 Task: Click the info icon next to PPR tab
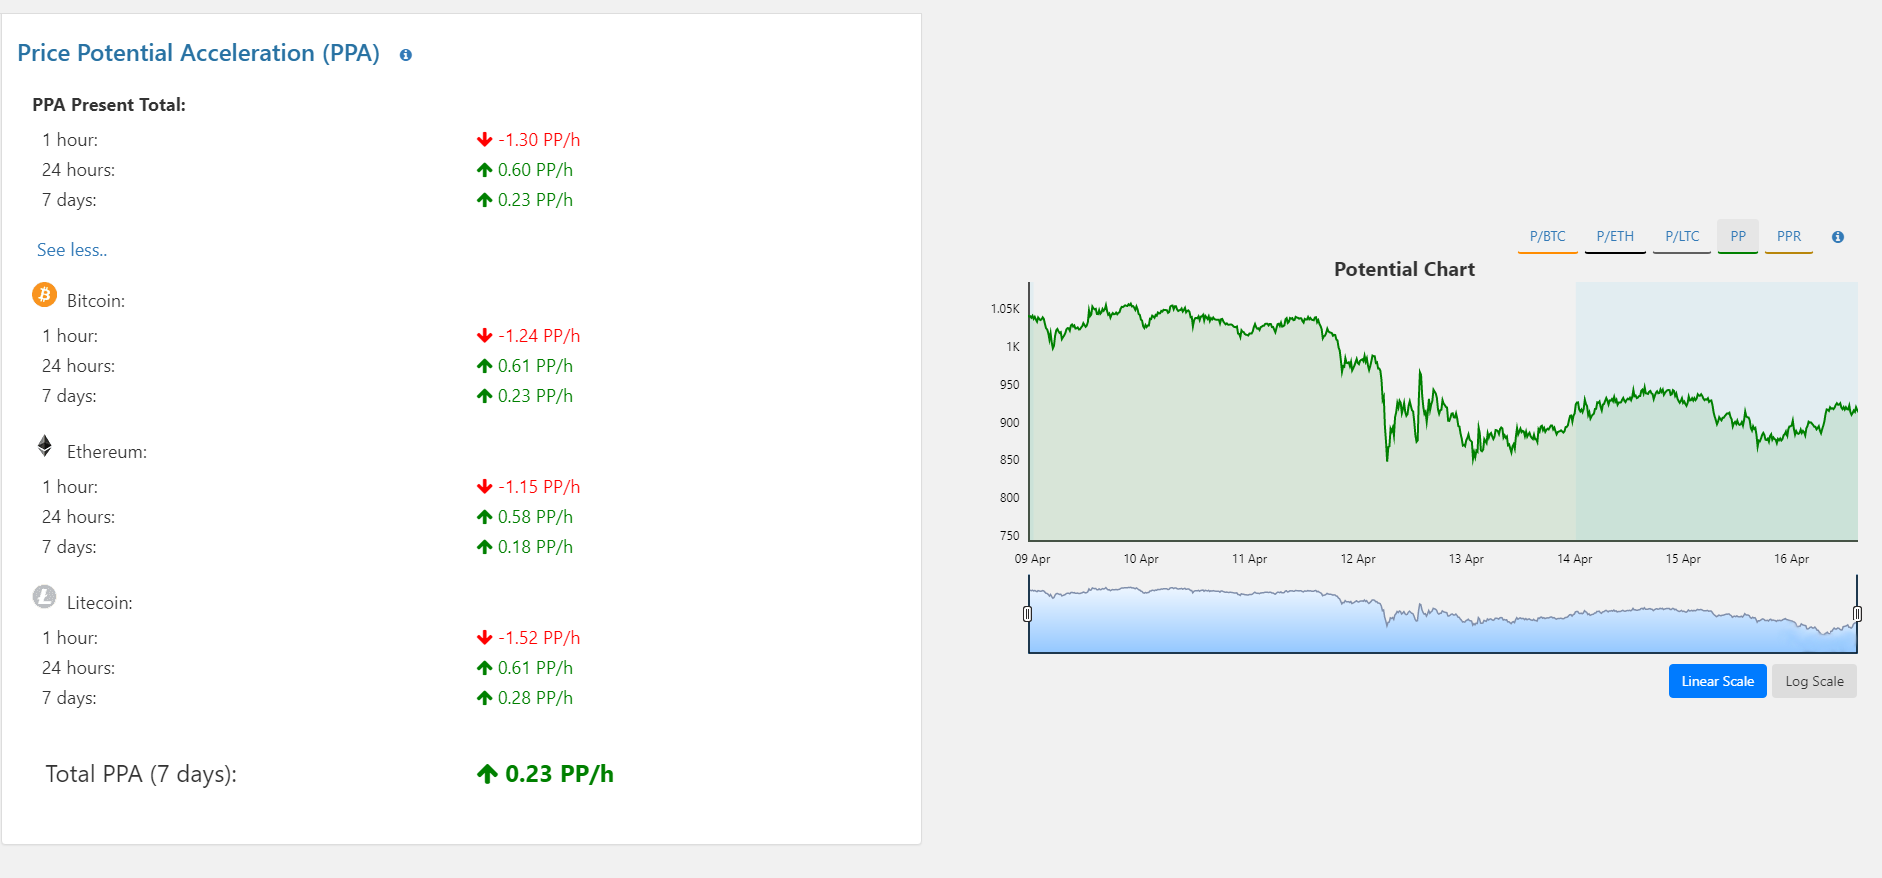point(1838,237)
